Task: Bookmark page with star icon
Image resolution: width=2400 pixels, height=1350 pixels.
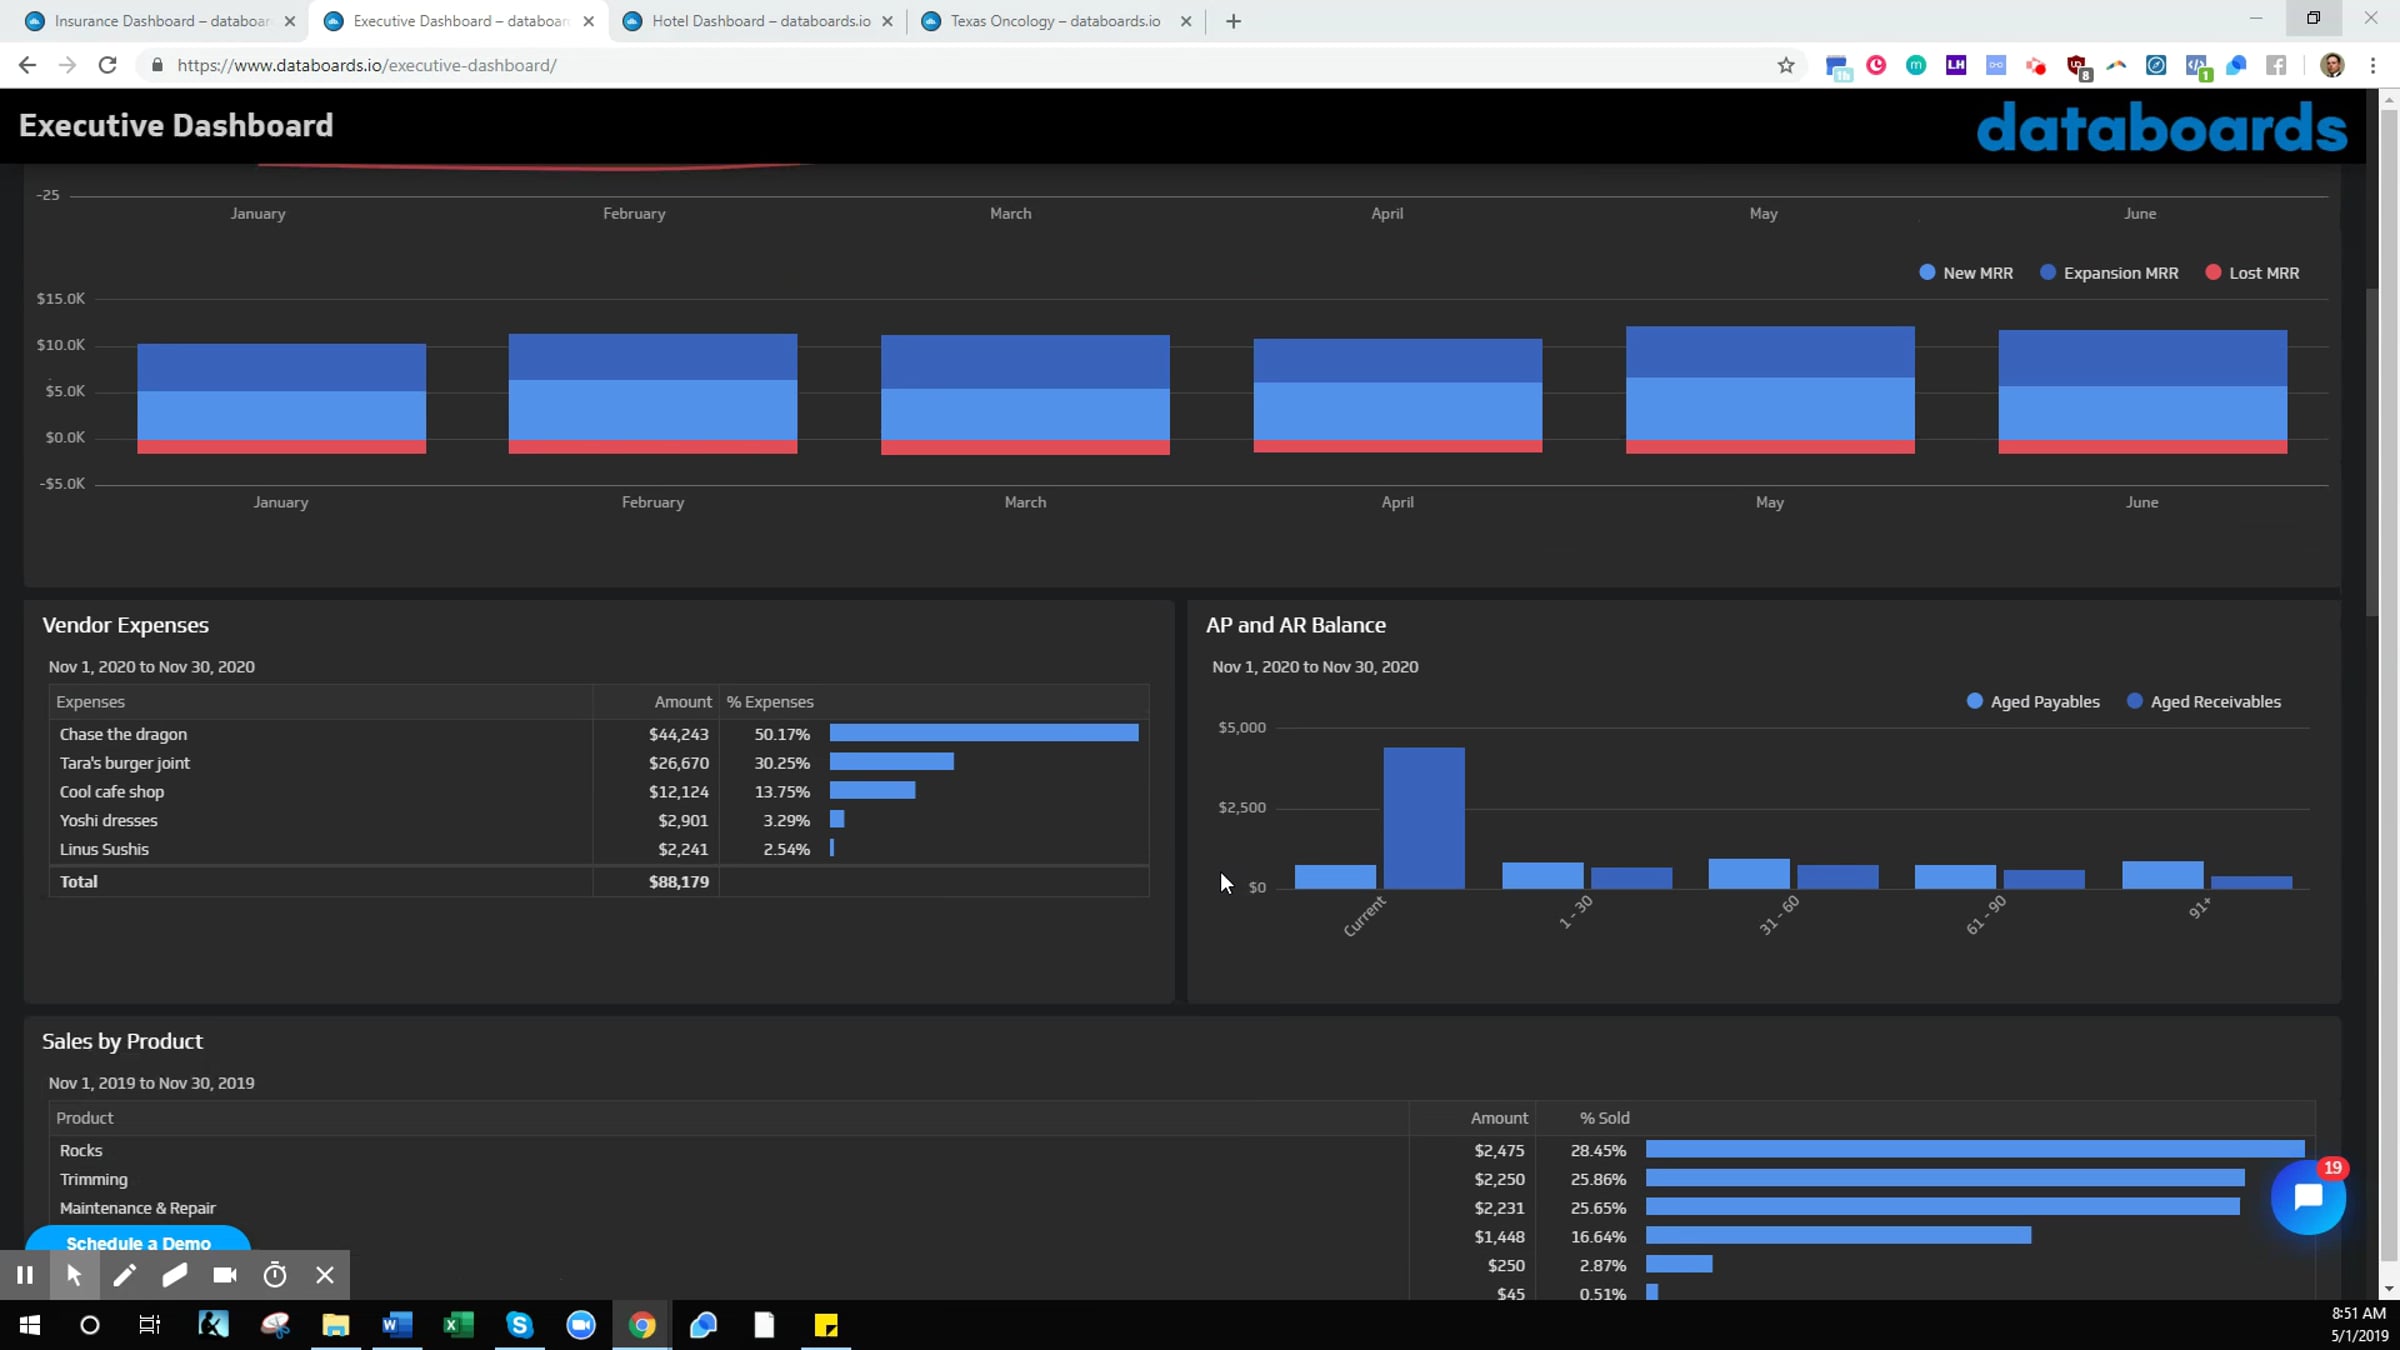Action: (x=1786, y=66)
